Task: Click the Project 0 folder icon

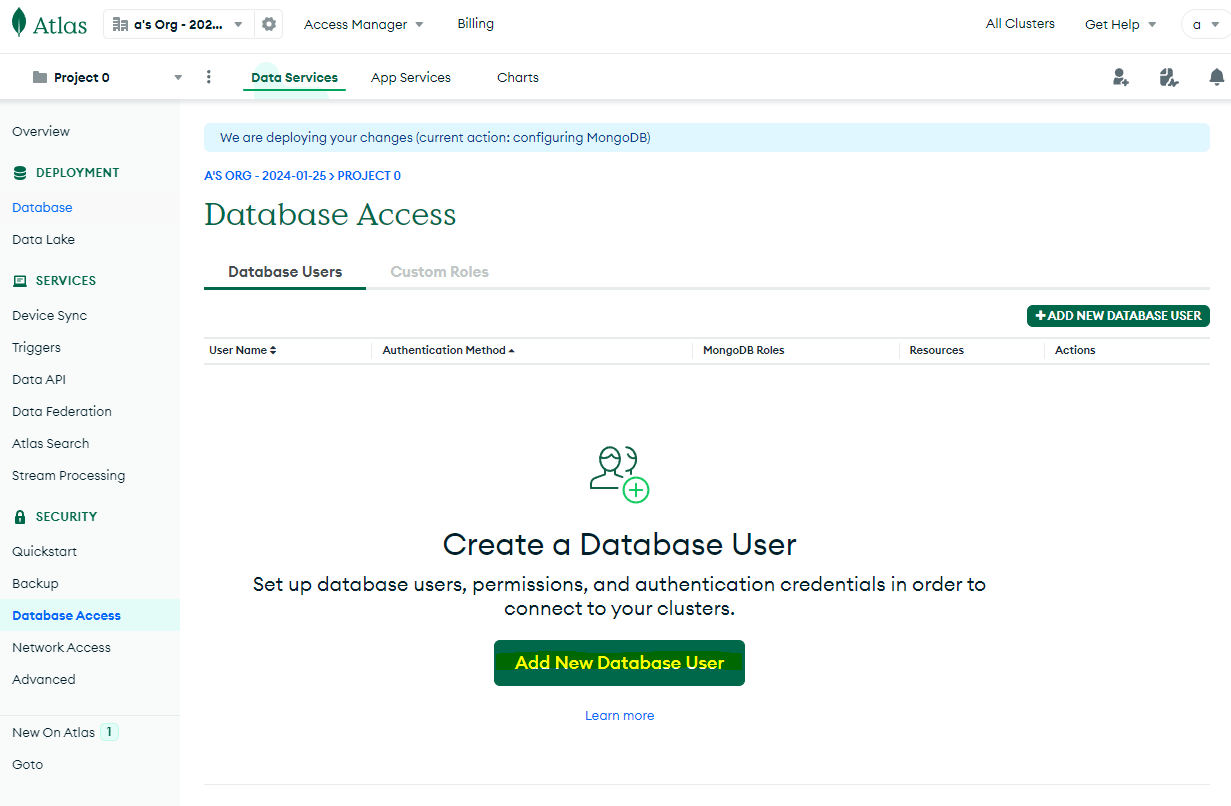Action: click(40, 77)
